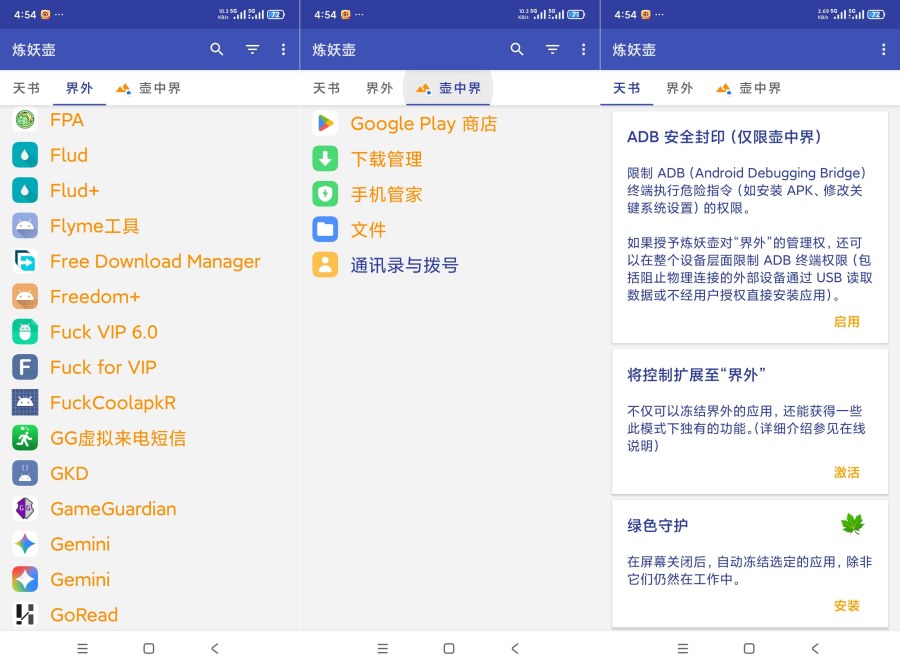Tap the 通讯录与拨号 contacts icon

[325, 265]
